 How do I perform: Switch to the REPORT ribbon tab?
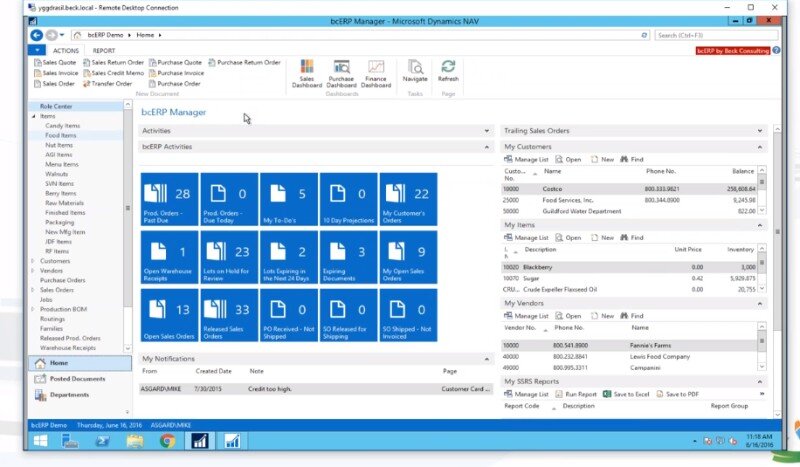click(x=104, y=50)
